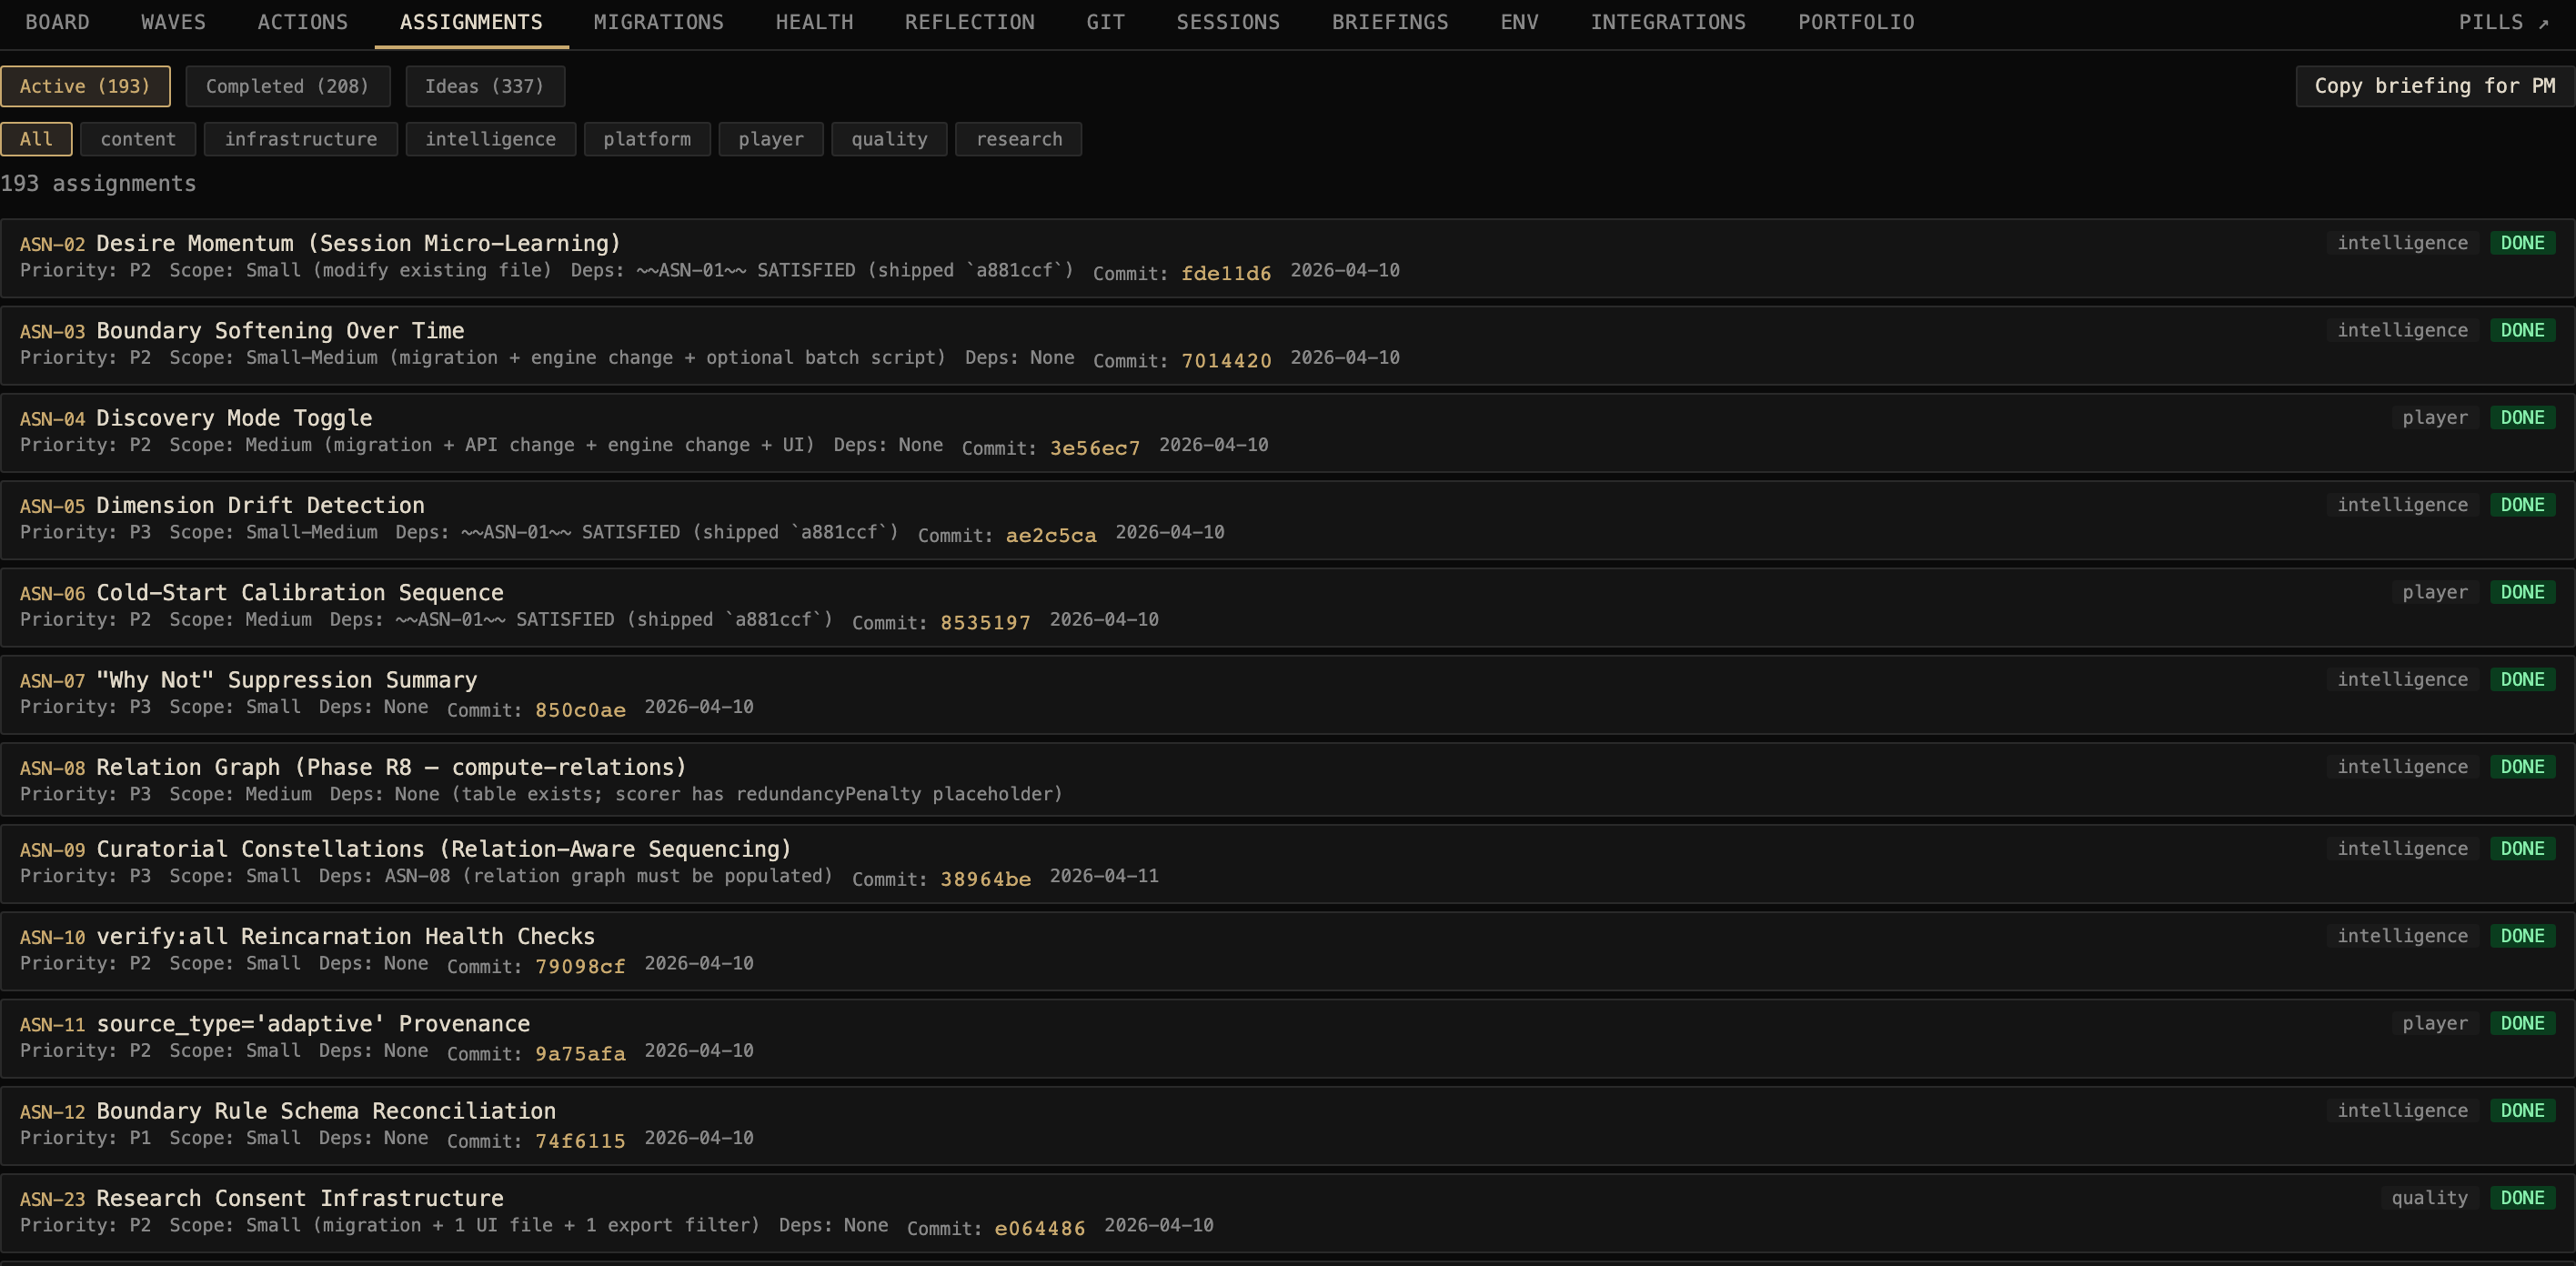Image resolution: width=2576 pixels, height=1266 pixels.
Task: Open ASN-10 verify:all Reincarnation Health Checks
Action: [x=1287, y=950]
